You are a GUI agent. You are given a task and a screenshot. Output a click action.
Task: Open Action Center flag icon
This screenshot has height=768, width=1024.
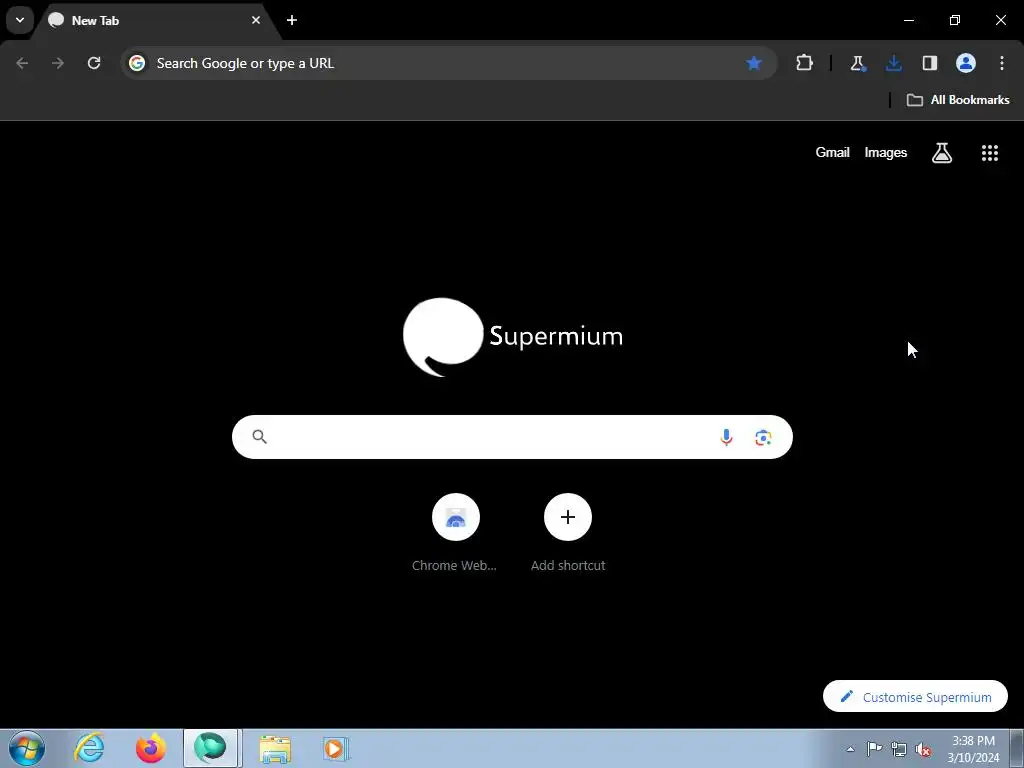click(874, 749)
